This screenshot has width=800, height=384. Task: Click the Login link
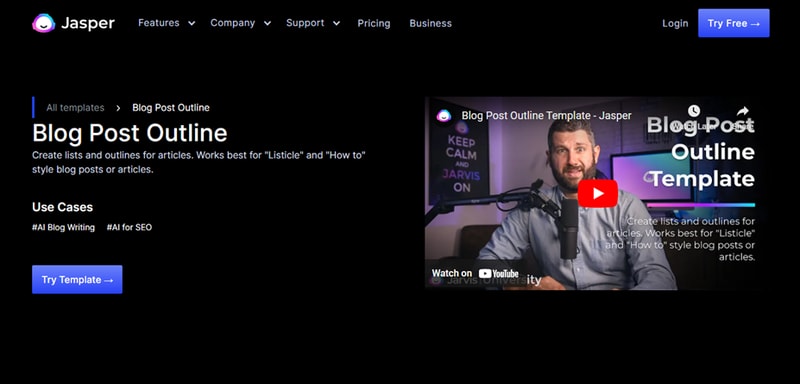click(x=675, y=23)
